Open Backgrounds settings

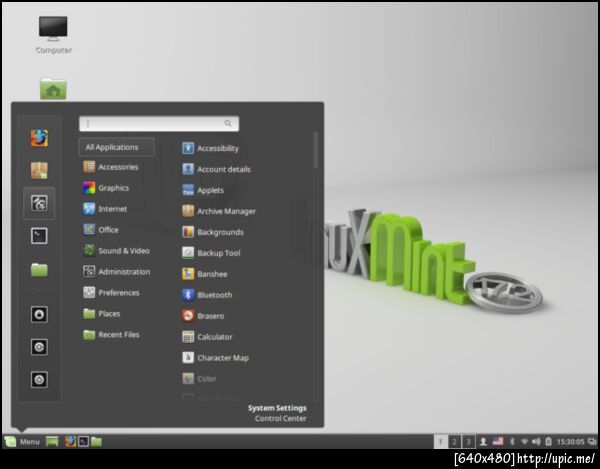(x=213, y=232)
